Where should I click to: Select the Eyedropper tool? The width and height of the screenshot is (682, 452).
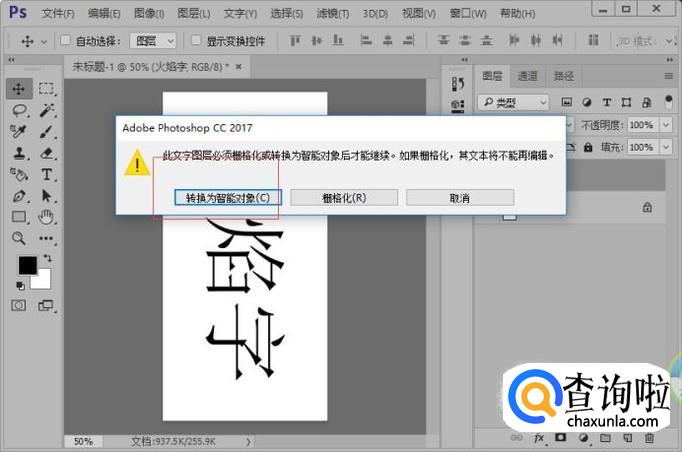coord(19,131)
